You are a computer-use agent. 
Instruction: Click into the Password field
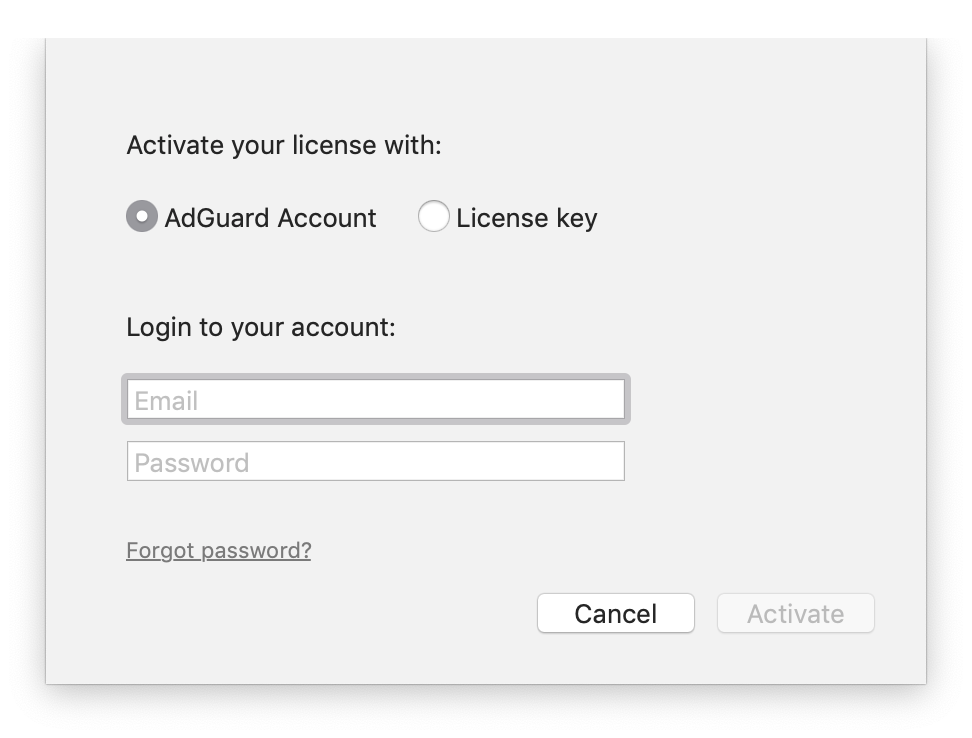click(x=376, y=462)
